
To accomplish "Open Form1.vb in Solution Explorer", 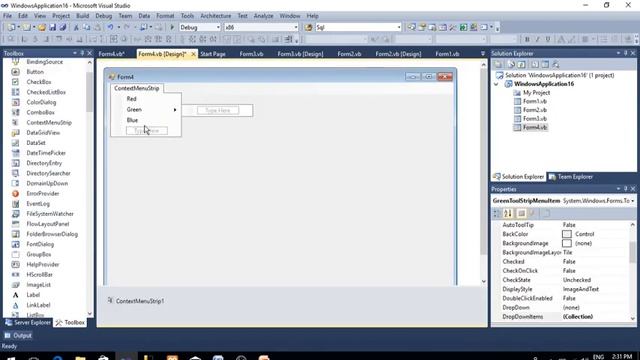I will [535, 101].
